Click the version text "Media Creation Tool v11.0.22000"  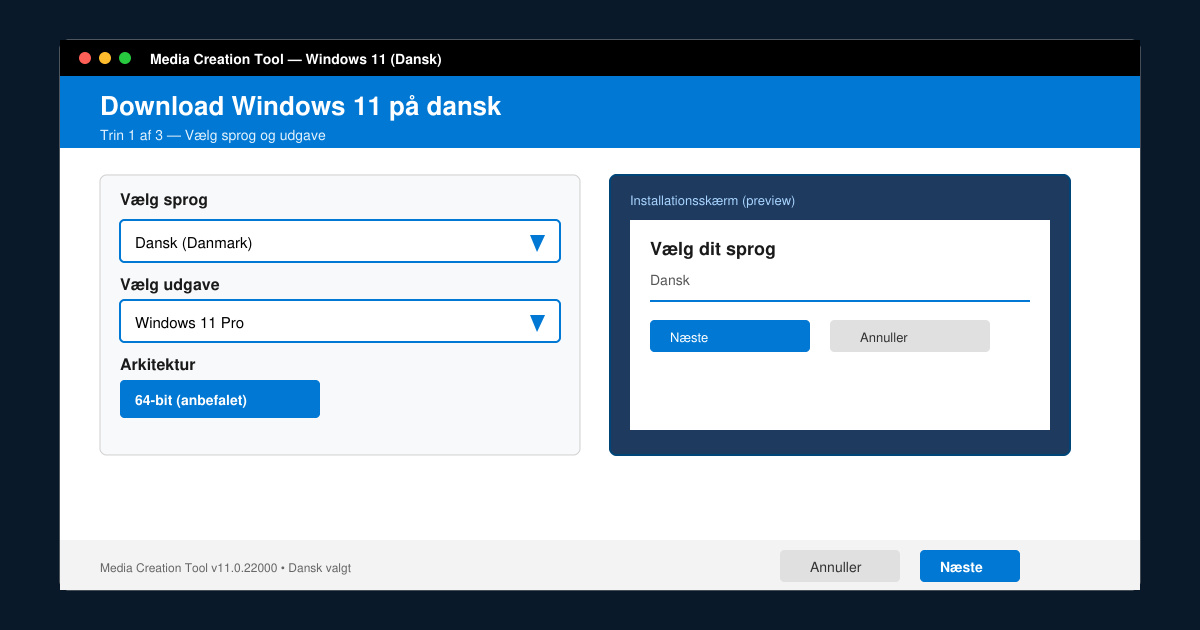click(190, 568)
